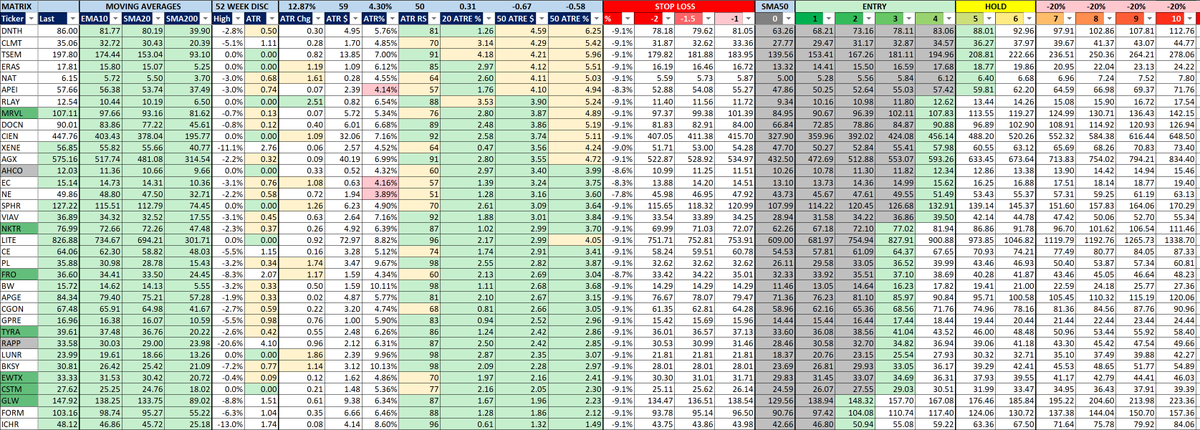This screenshot has height=430, width=1200.
Task: Open the column 7 filter dropdown
Action: coord(1068,19)
